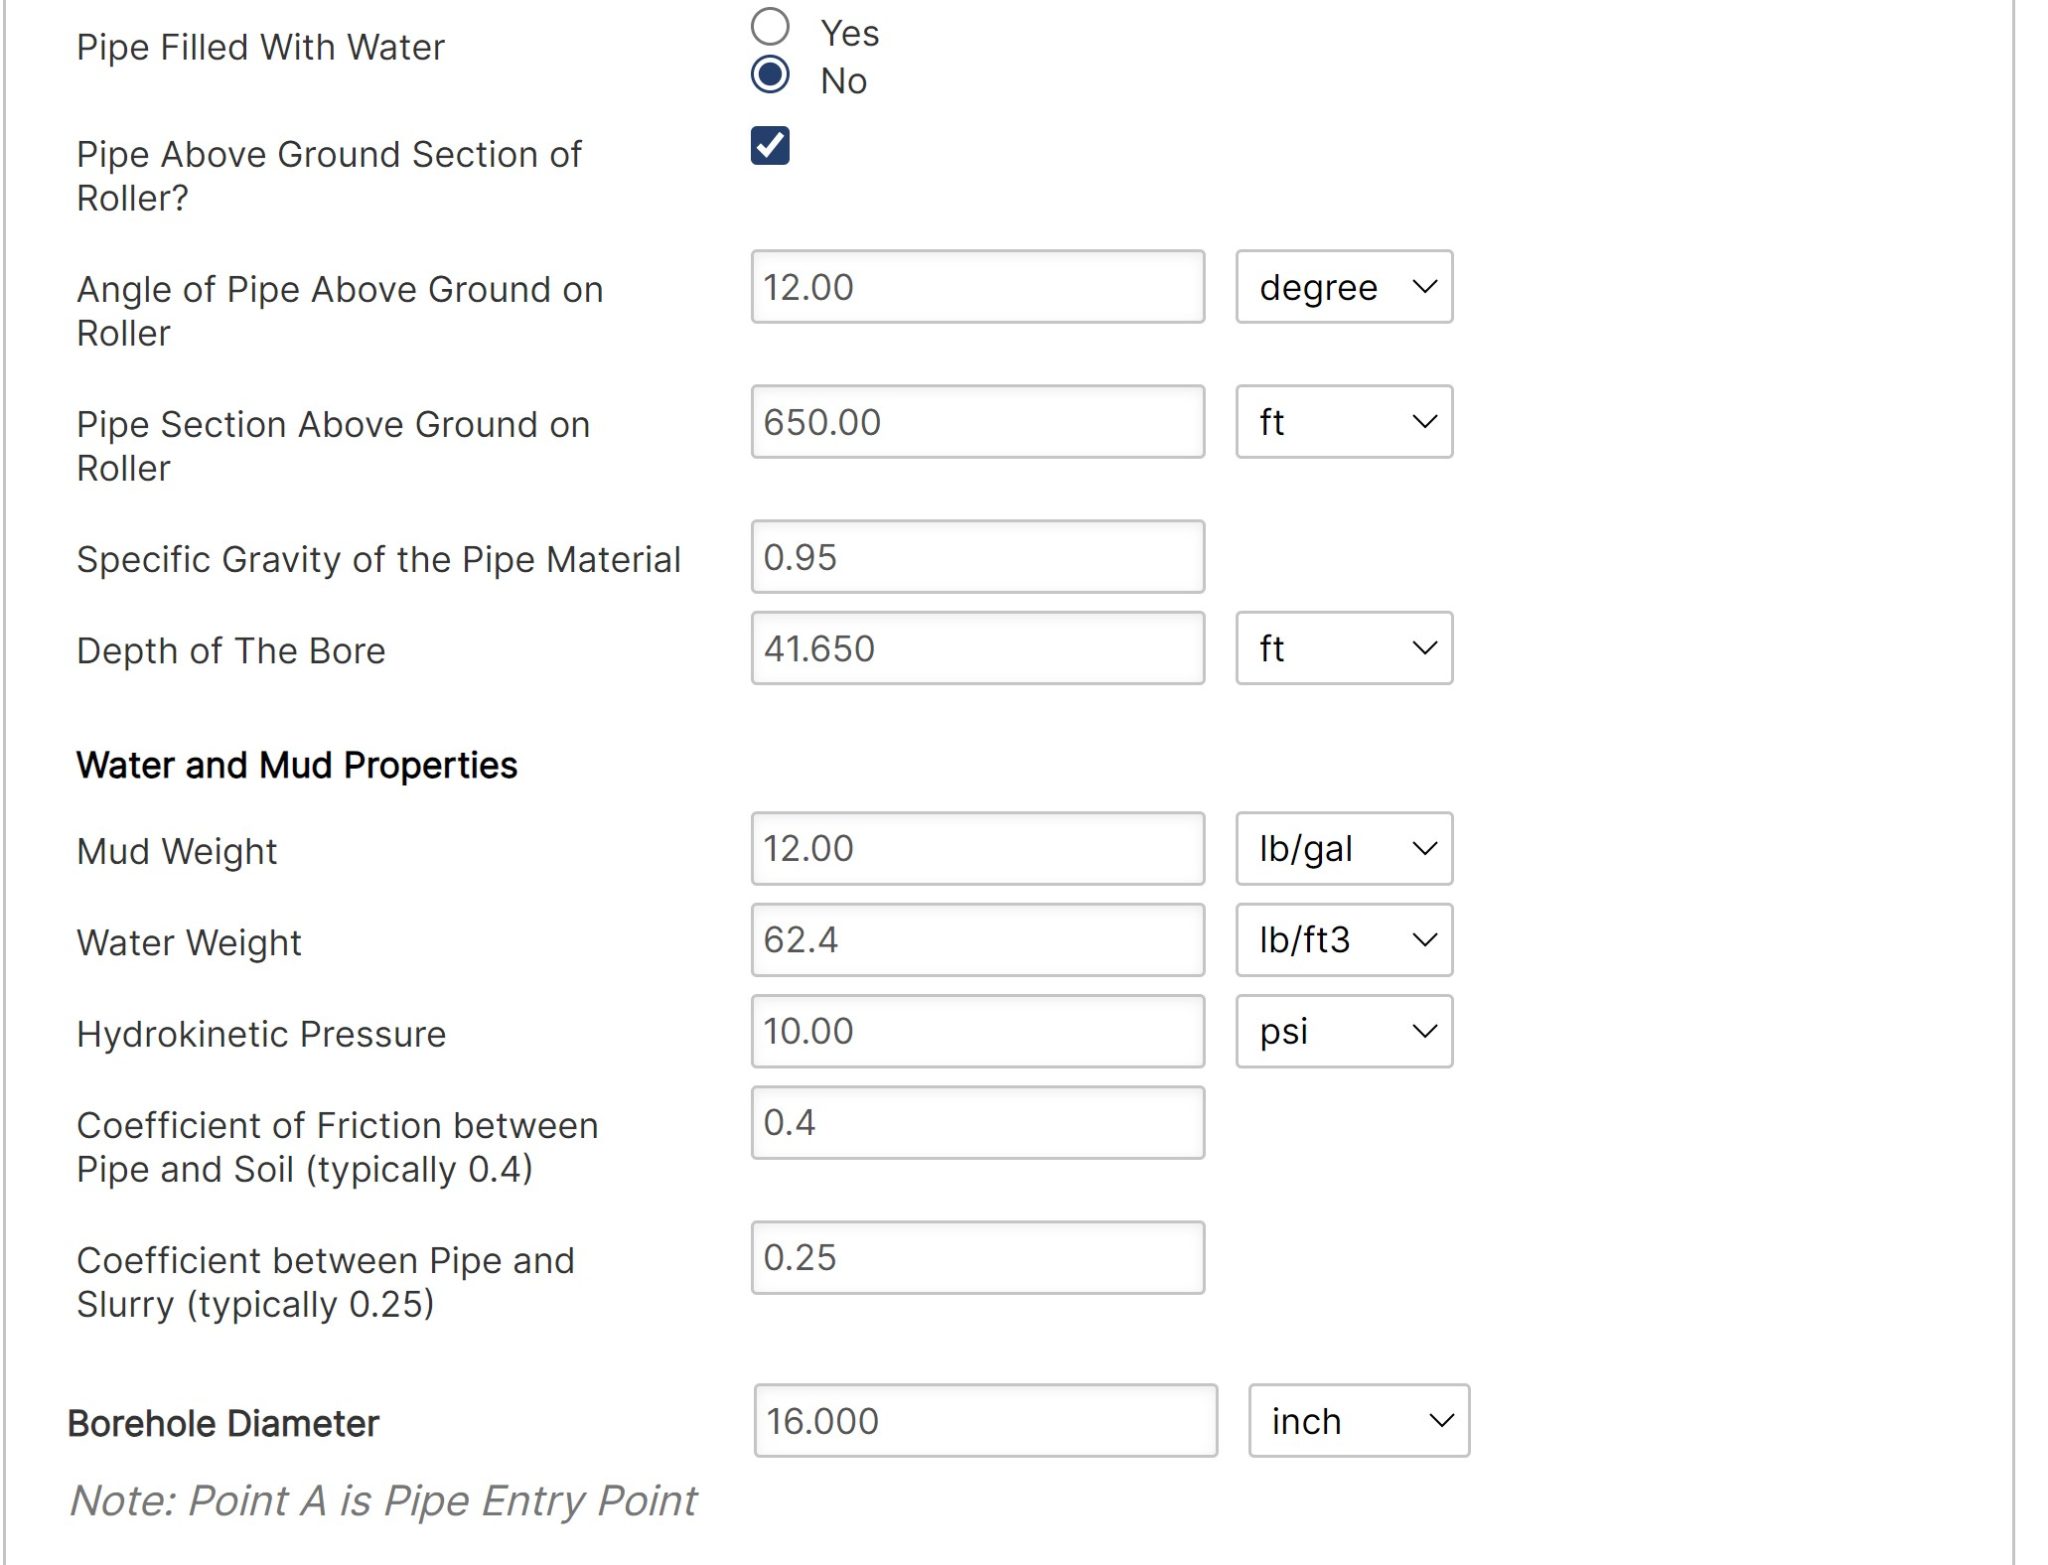Open the degree unit dropdown
The image size is (2048, 1565).
[1343, 287]
